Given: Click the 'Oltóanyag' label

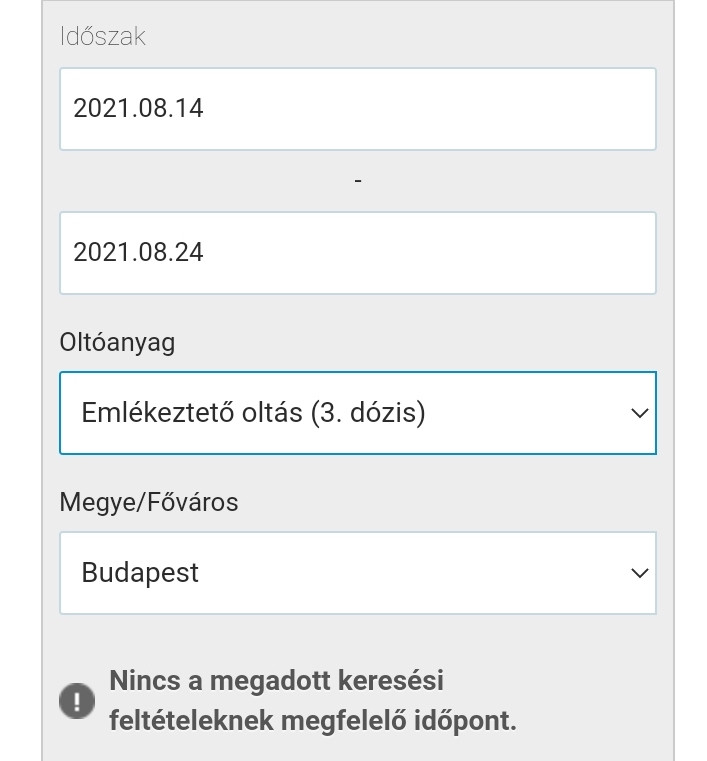Looking at the screenshot, I should [x=117, y=343].
